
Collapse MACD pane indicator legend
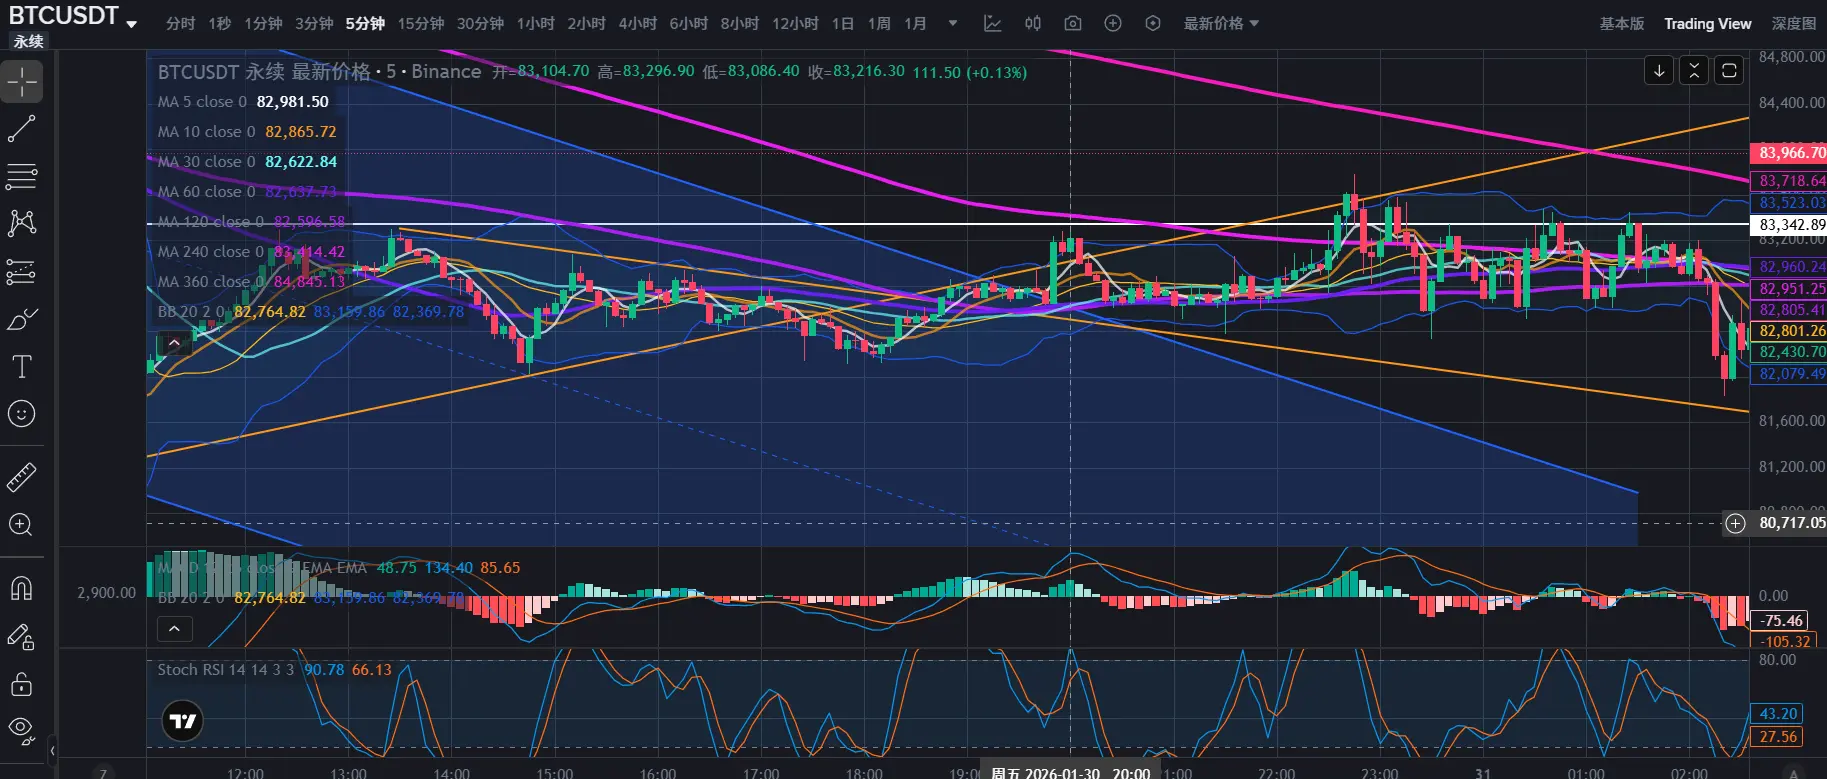[x=174, y=629]
